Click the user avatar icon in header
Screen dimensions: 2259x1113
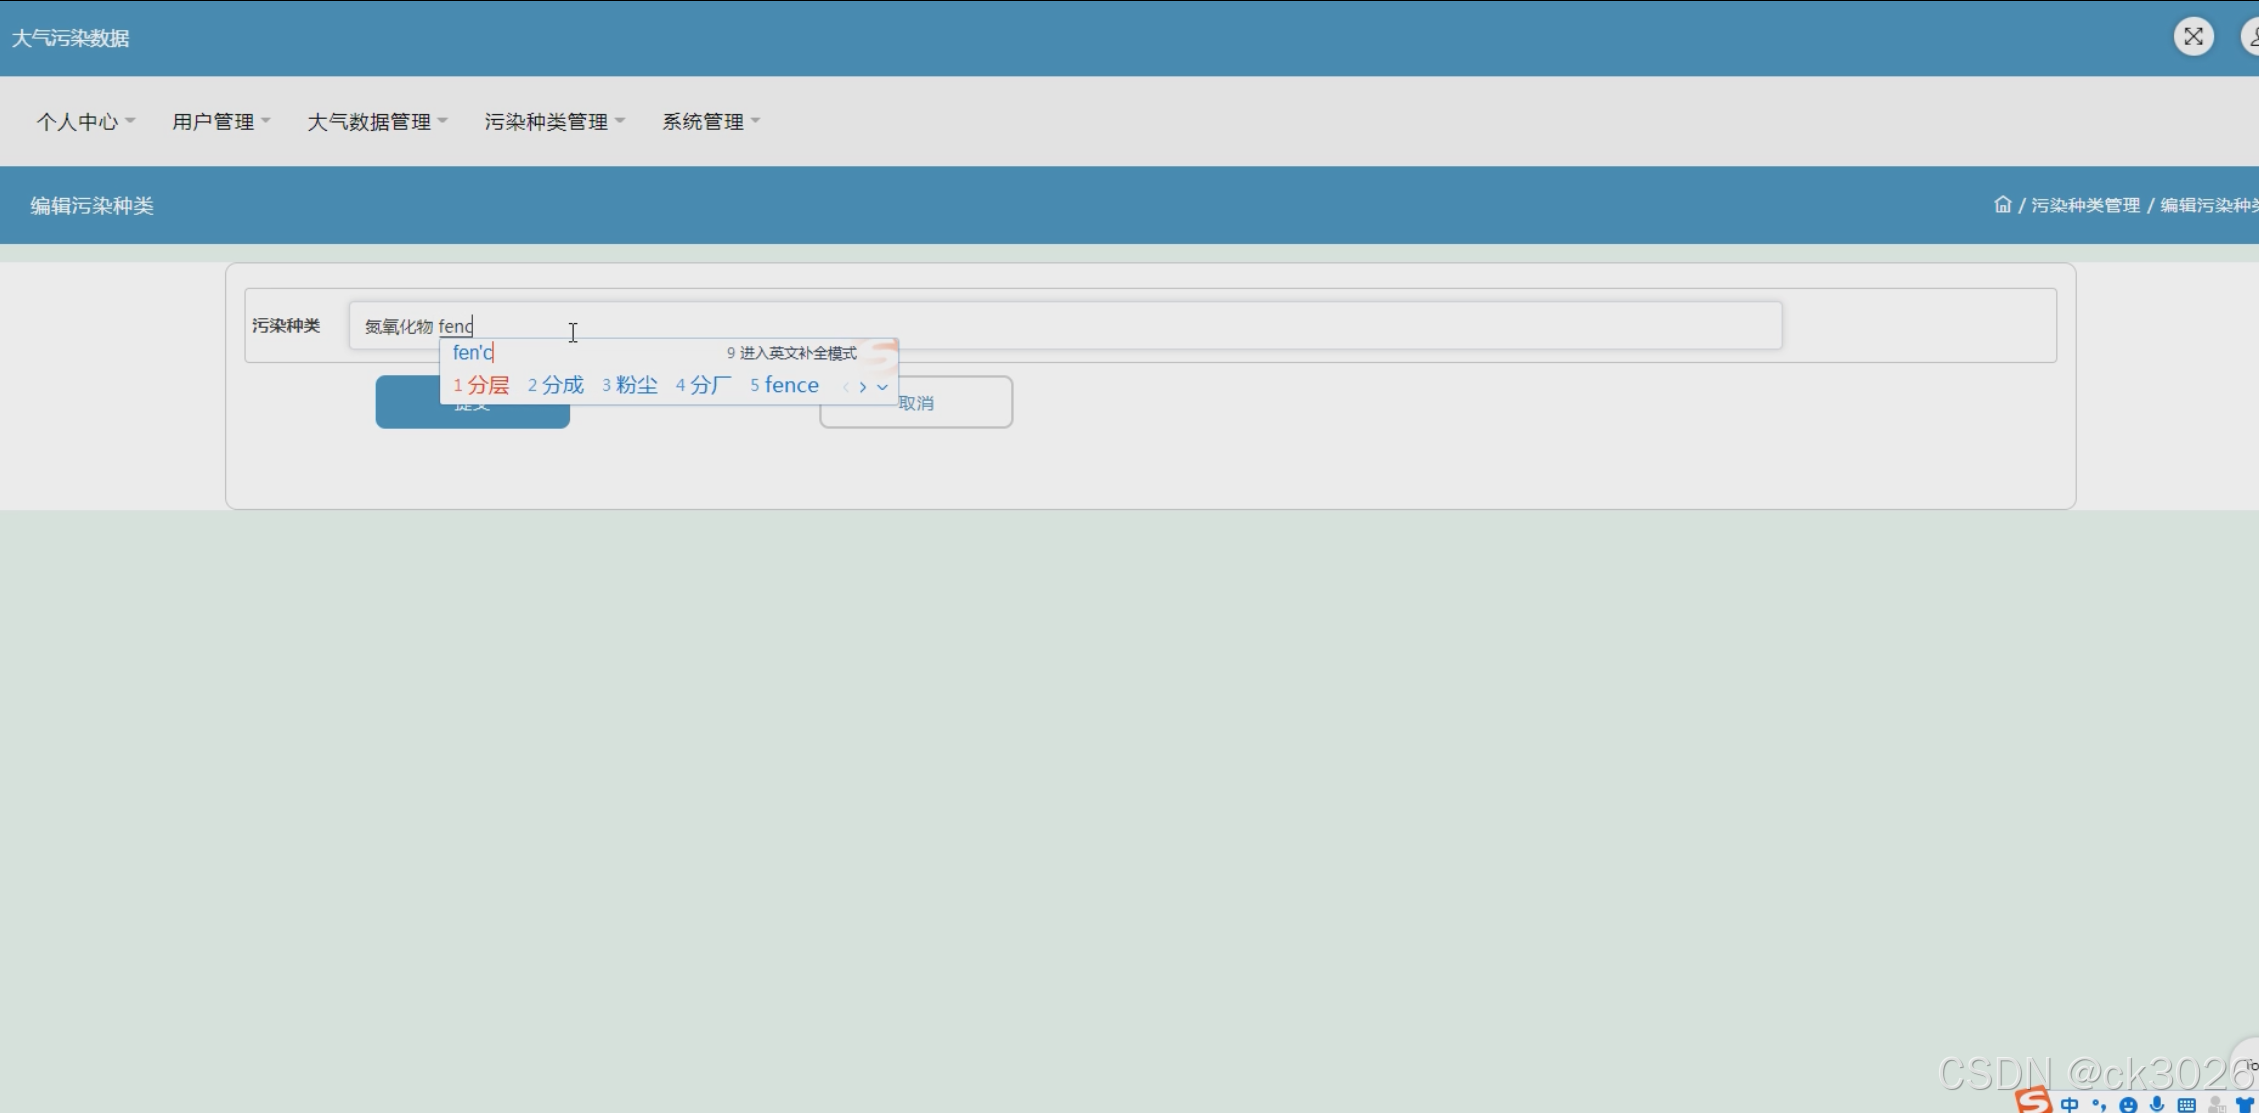click(2251, 37)
